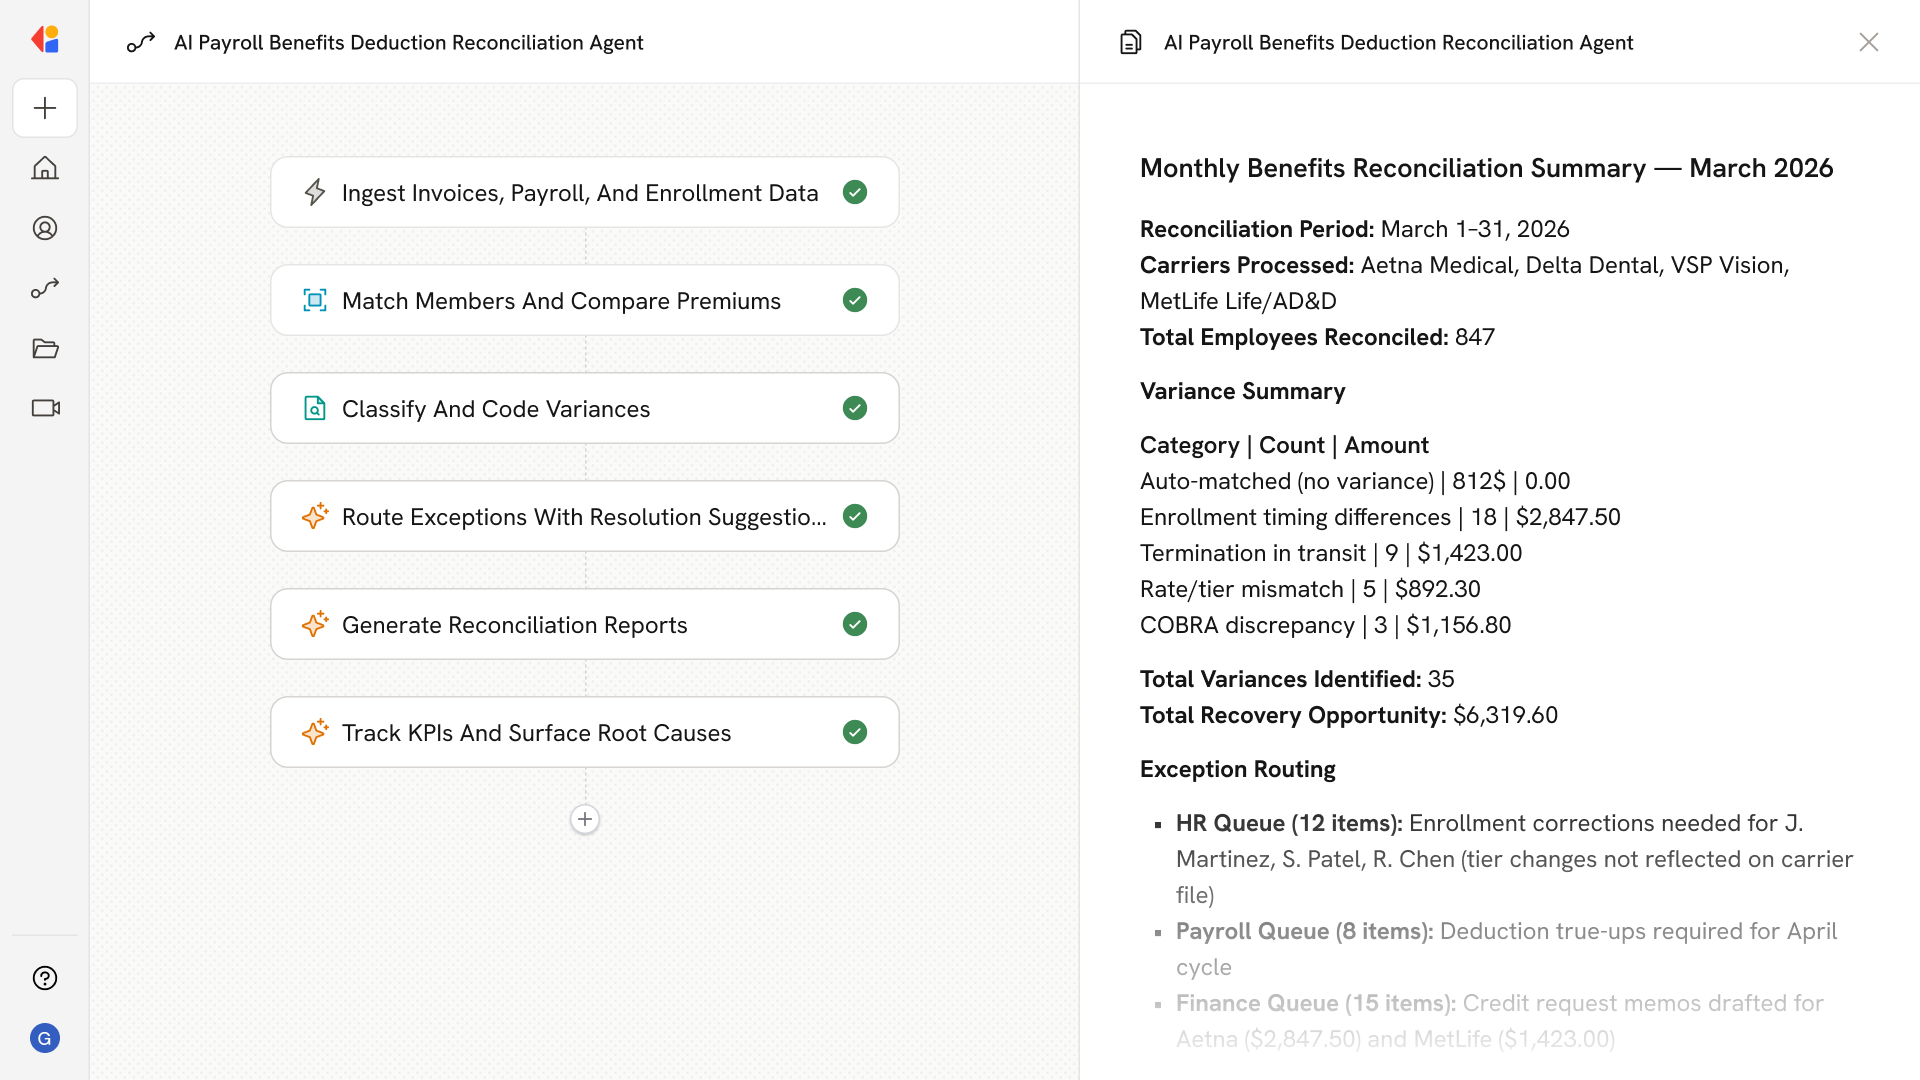This screenshot has width=1920, height=1080.
Task: Click the plus button in left sidebar
Action: [x=45, y=108]
